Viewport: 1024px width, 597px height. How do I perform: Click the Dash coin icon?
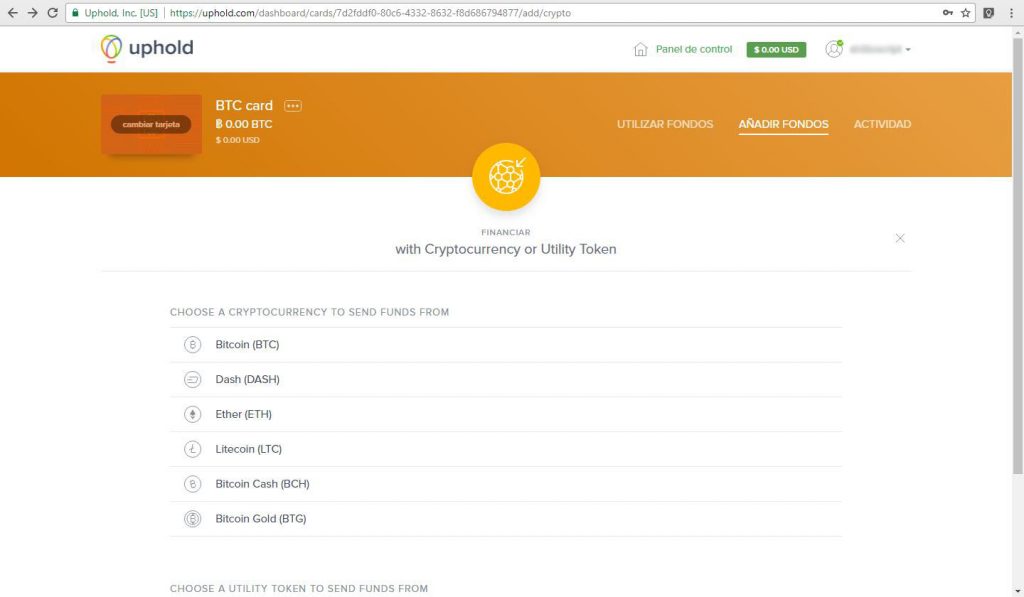(192, 379)
